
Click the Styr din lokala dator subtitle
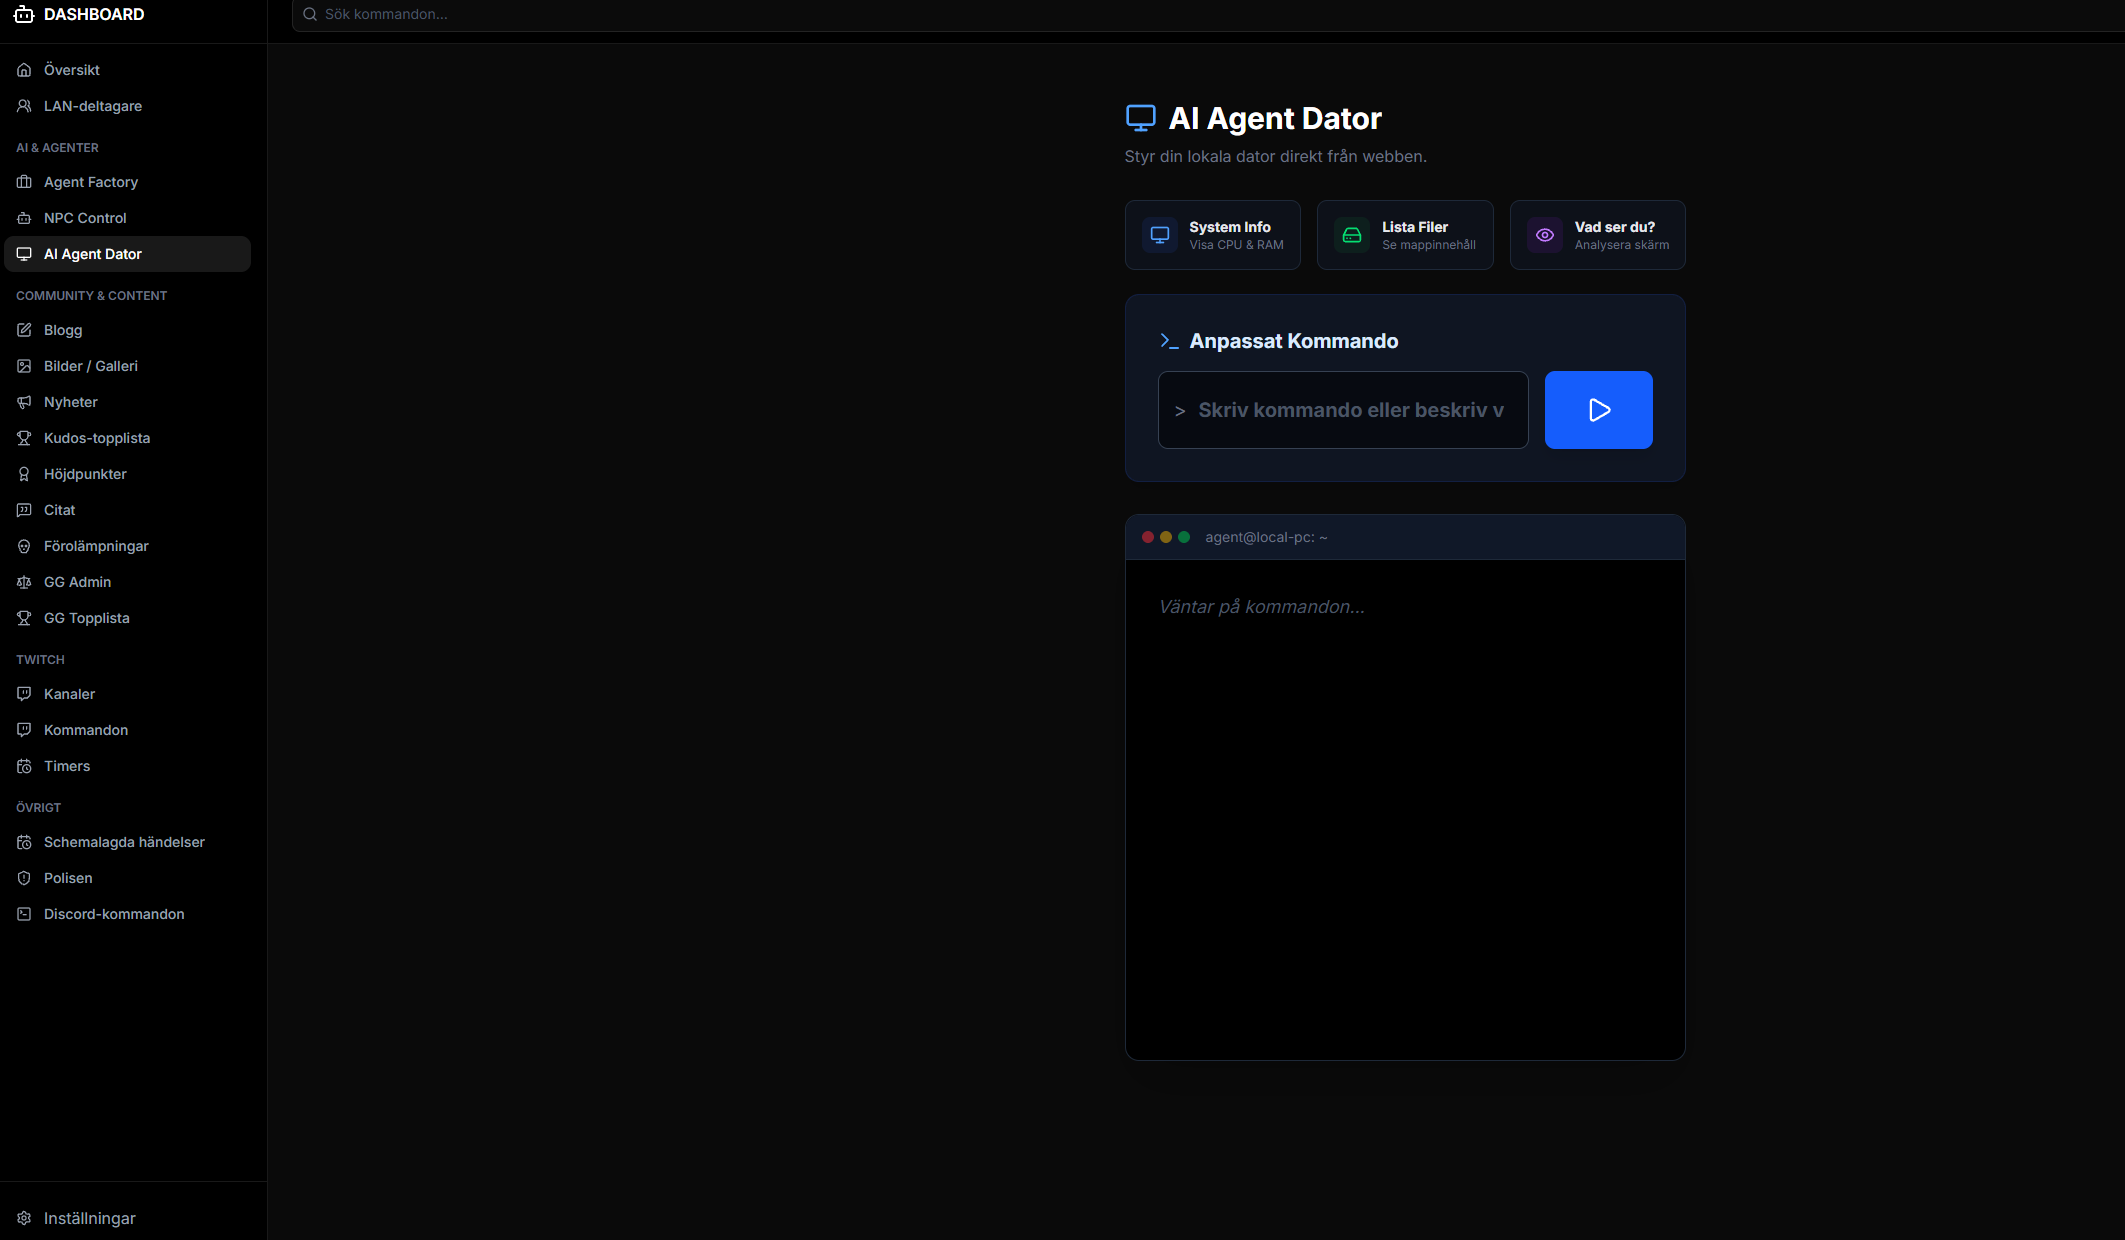(1276, 156)
